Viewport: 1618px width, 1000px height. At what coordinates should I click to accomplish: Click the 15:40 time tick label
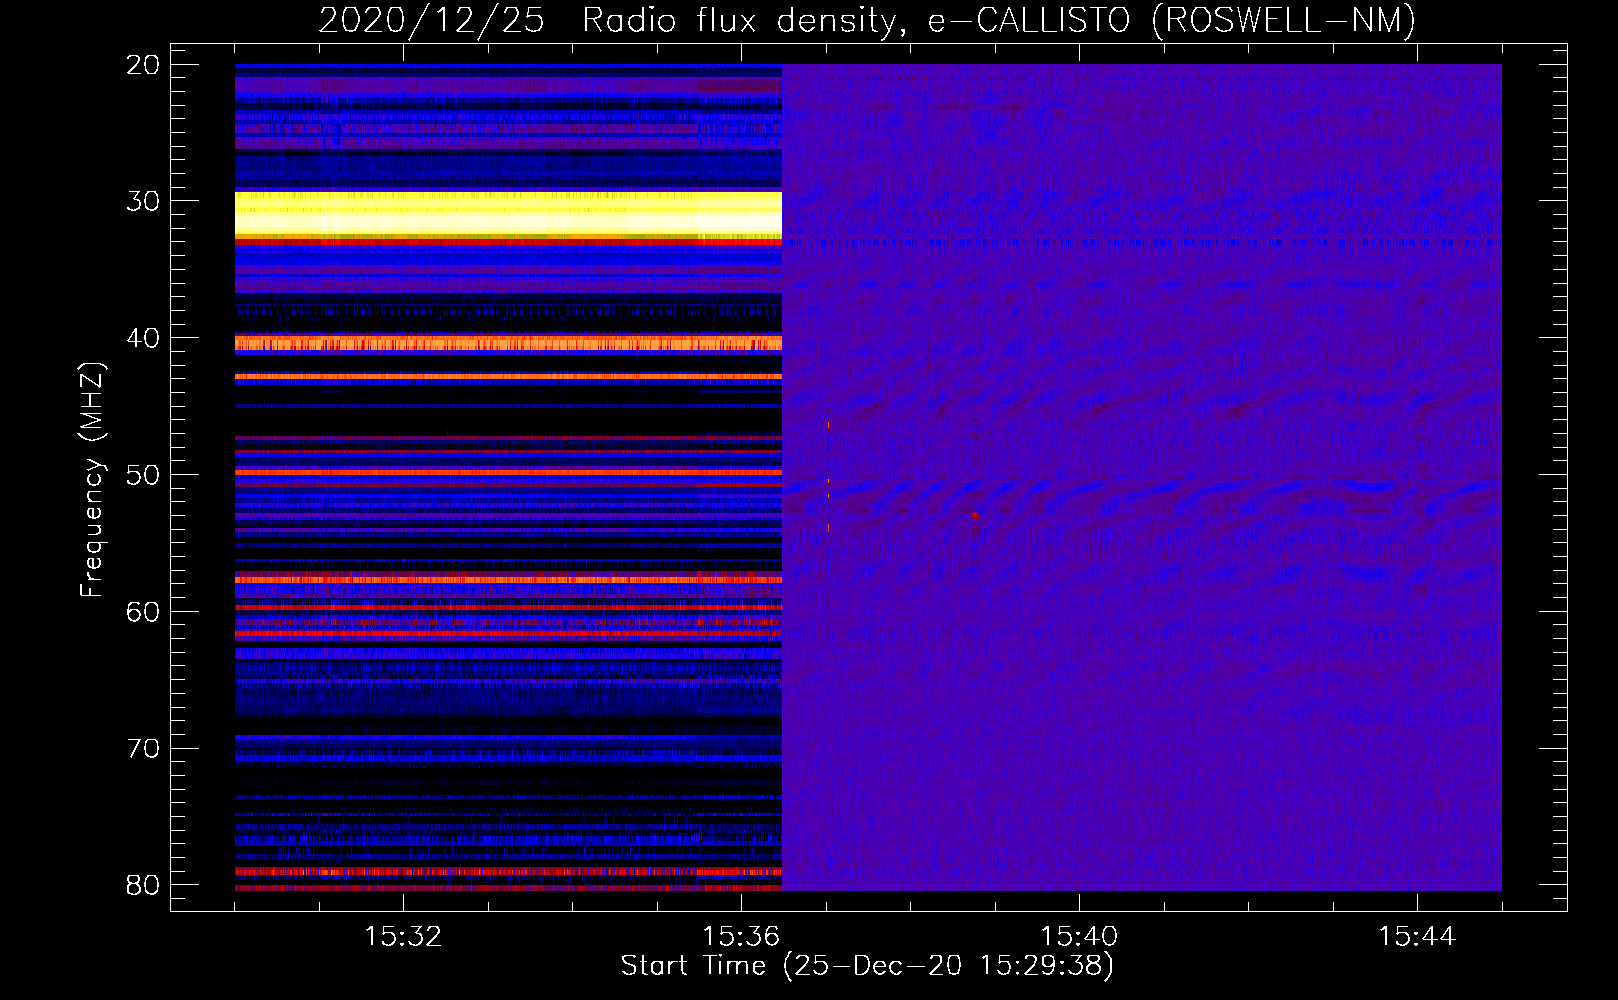tap(1079, 937)
